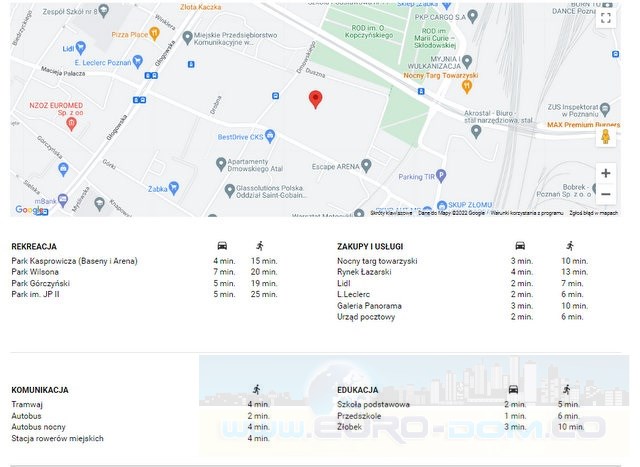Image resolution: width=640 pixels, height=467 pixels.
Task: Click 'Zgłoś błąd w mapach' link
Action: [593, 213]
